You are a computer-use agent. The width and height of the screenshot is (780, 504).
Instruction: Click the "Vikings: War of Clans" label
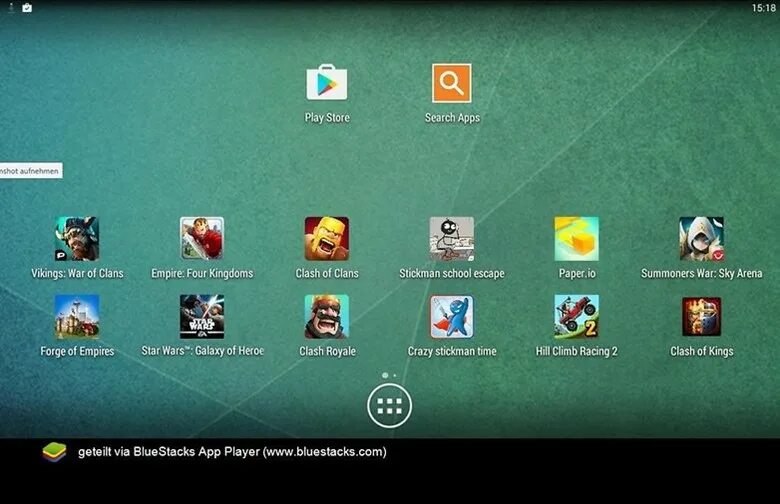(77, 273)
